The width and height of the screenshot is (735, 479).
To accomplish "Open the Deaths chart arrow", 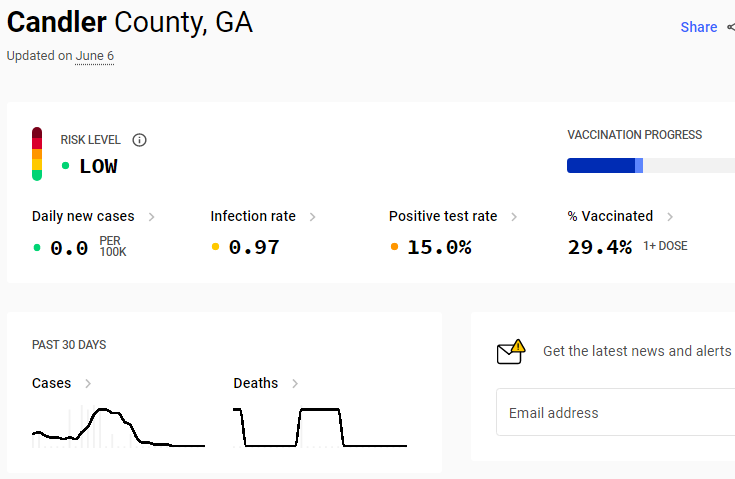I will pos(295,384).
